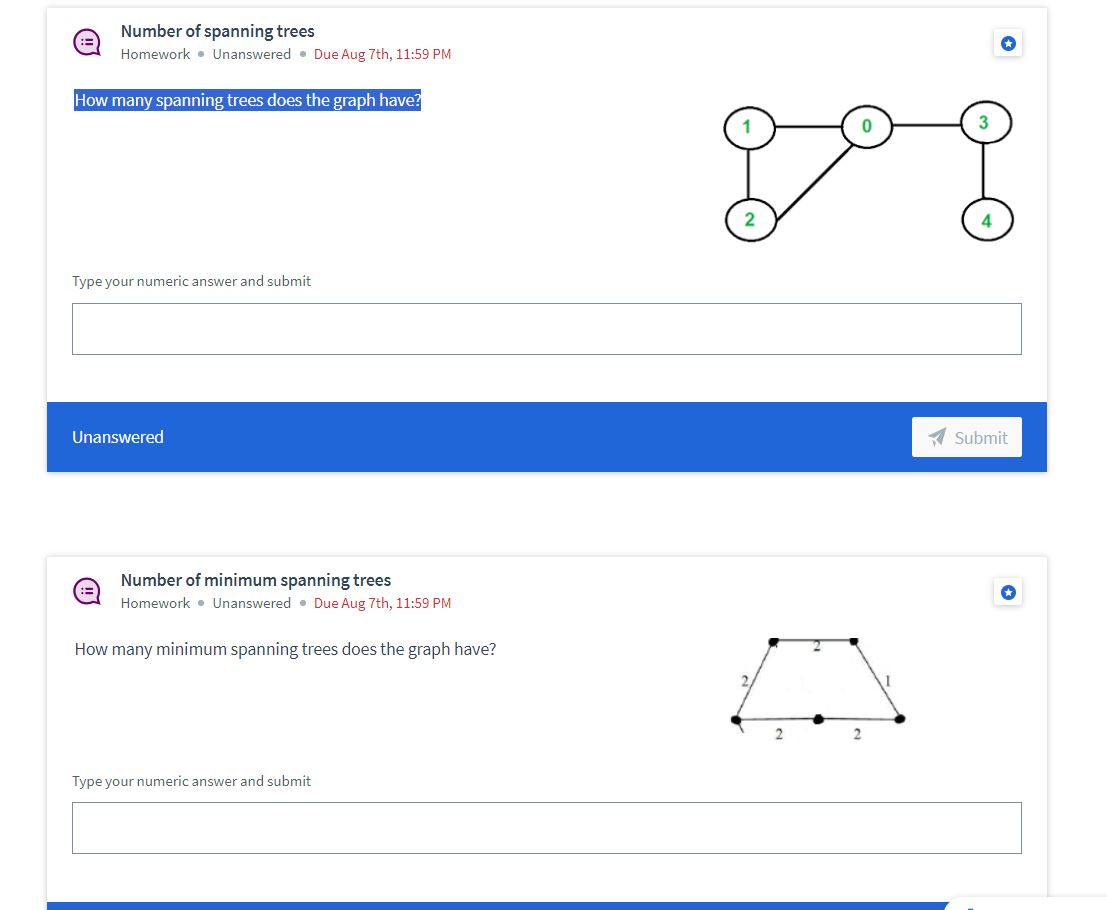The width and height of the screenshot is (1107, 910).
Task: Open the Number of spanning trees title
Action: pos(217,31)
